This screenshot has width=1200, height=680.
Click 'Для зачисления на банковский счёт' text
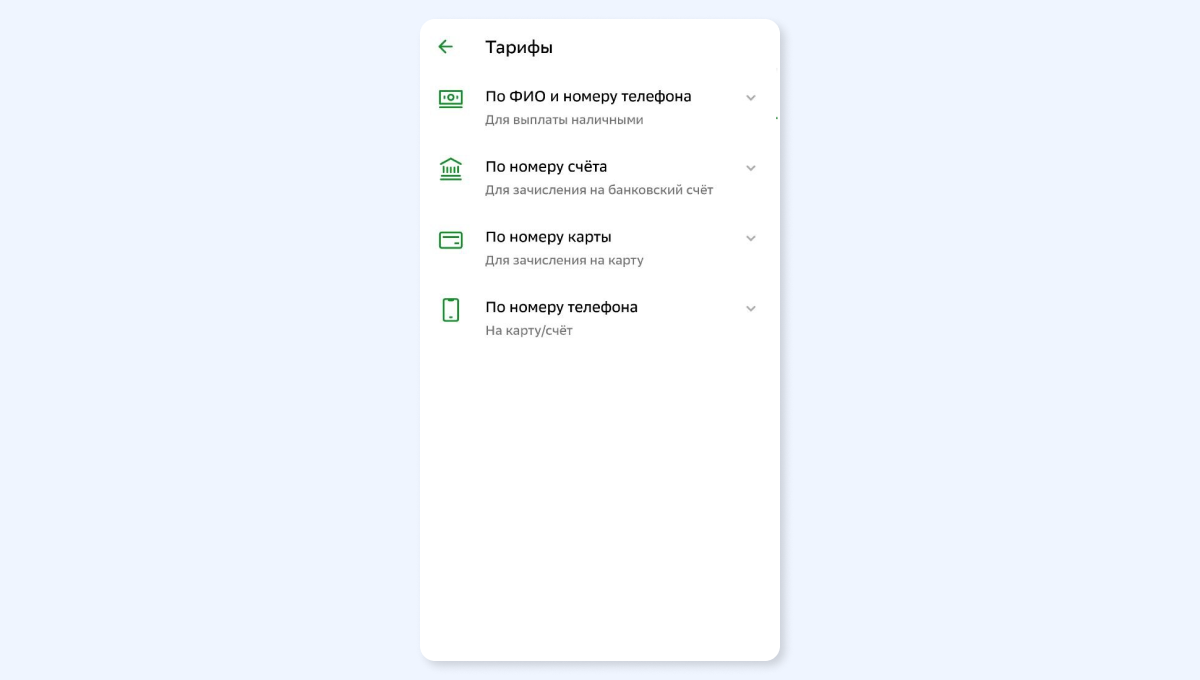[x=599, y=190]
